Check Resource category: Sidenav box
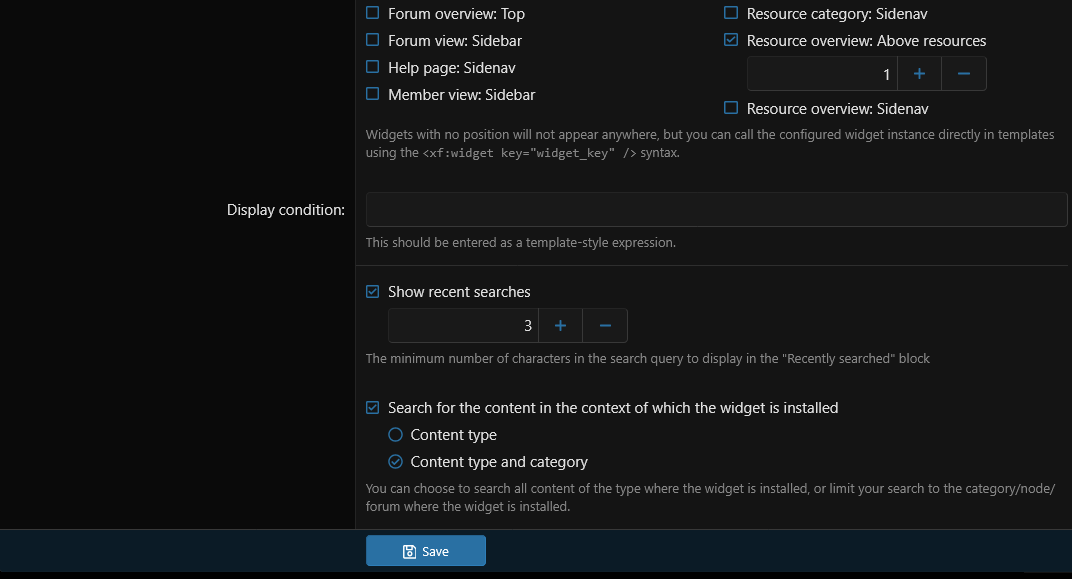 click(731, 13)
